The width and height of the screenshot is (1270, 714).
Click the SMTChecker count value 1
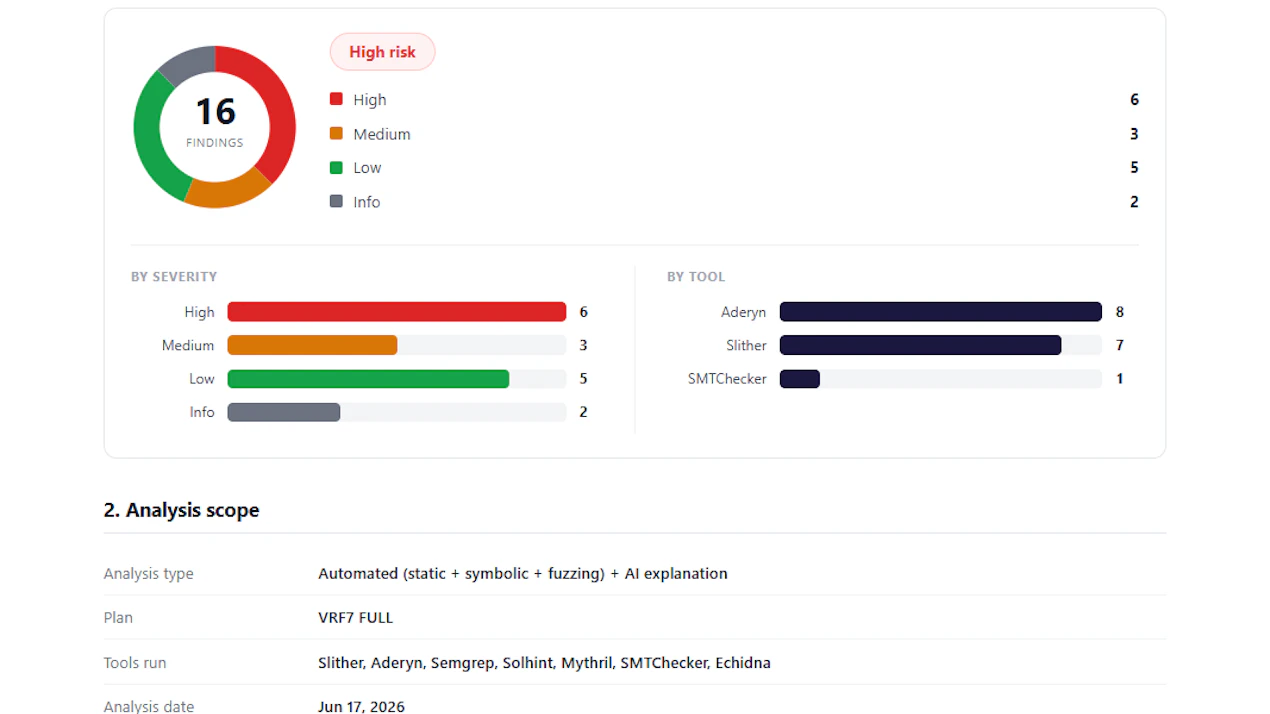pyautogui.click(x=1120, y=379)
